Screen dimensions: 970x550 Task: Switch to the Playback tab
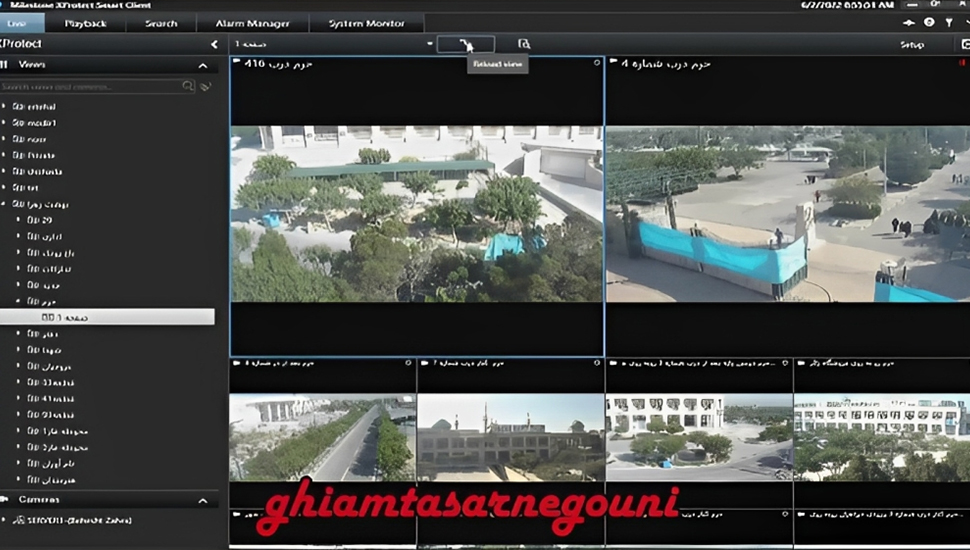point(91,22)
